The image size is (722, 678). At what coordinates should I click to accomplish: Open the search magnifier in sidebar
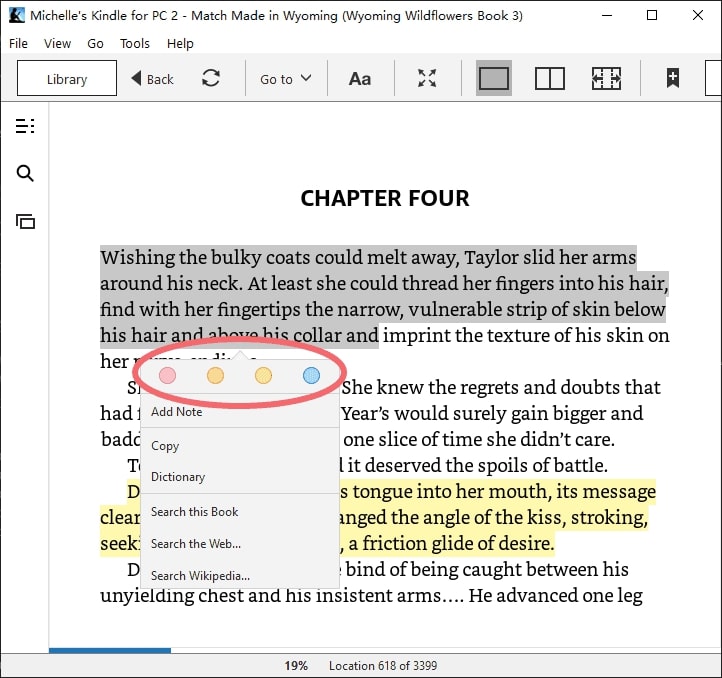[x=25, y=173]
